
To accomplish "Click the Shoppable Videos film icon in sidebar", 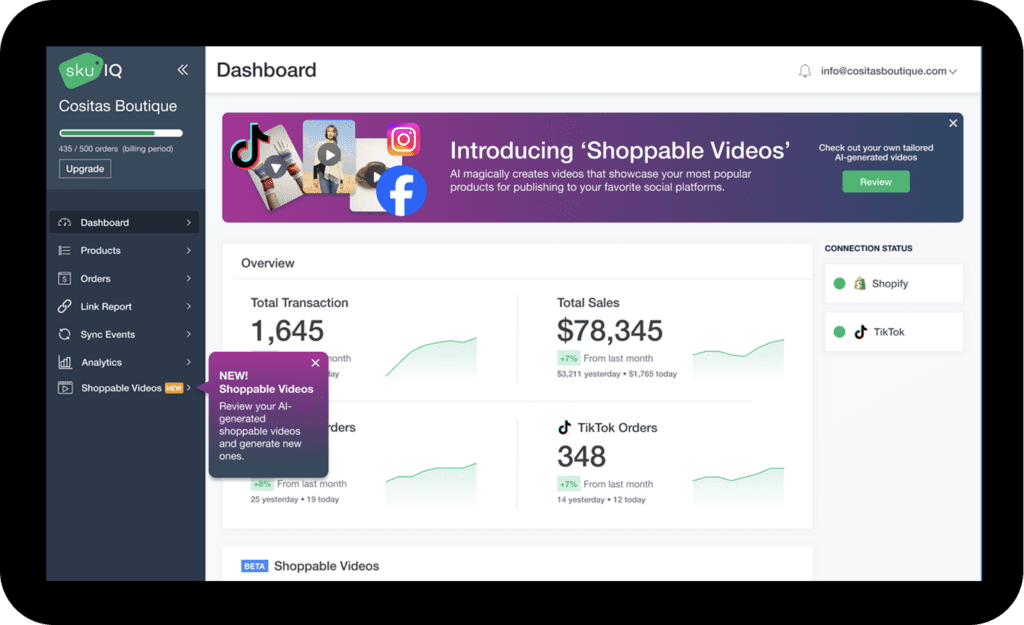I will pos(65,388).
